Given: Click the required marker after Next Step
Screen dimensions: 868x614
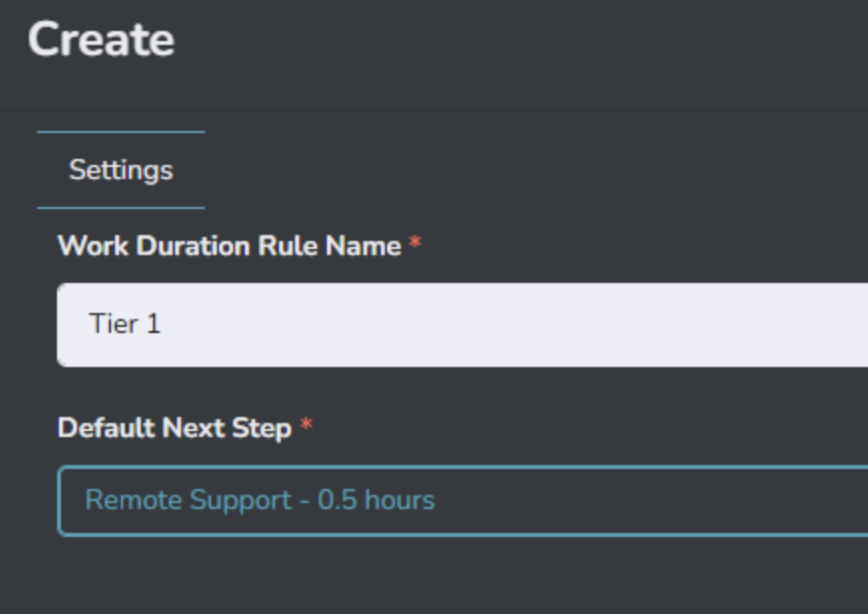Looking at the screenshot, I should click(306, 426).
